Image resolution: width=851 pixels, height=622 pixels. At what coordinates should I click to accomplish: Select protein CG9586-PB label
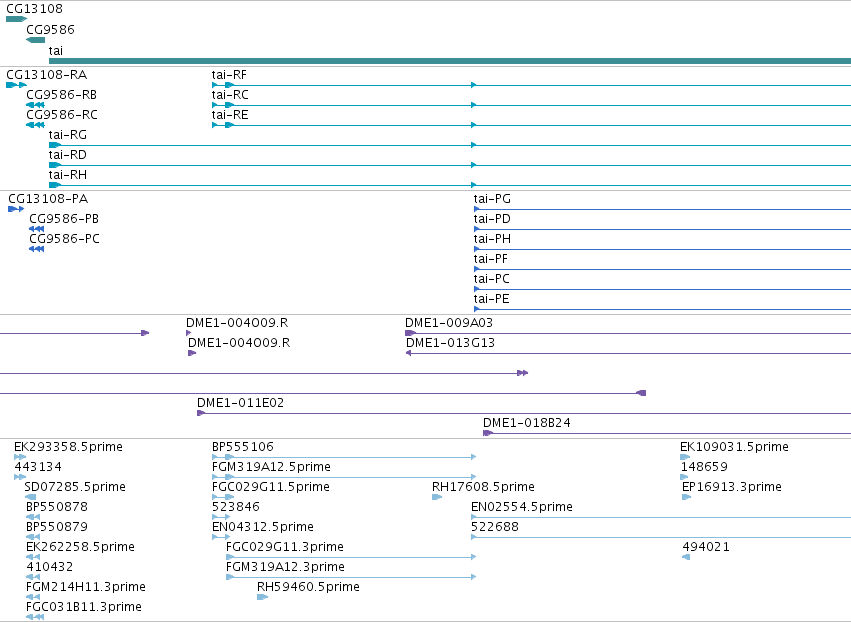64,219
